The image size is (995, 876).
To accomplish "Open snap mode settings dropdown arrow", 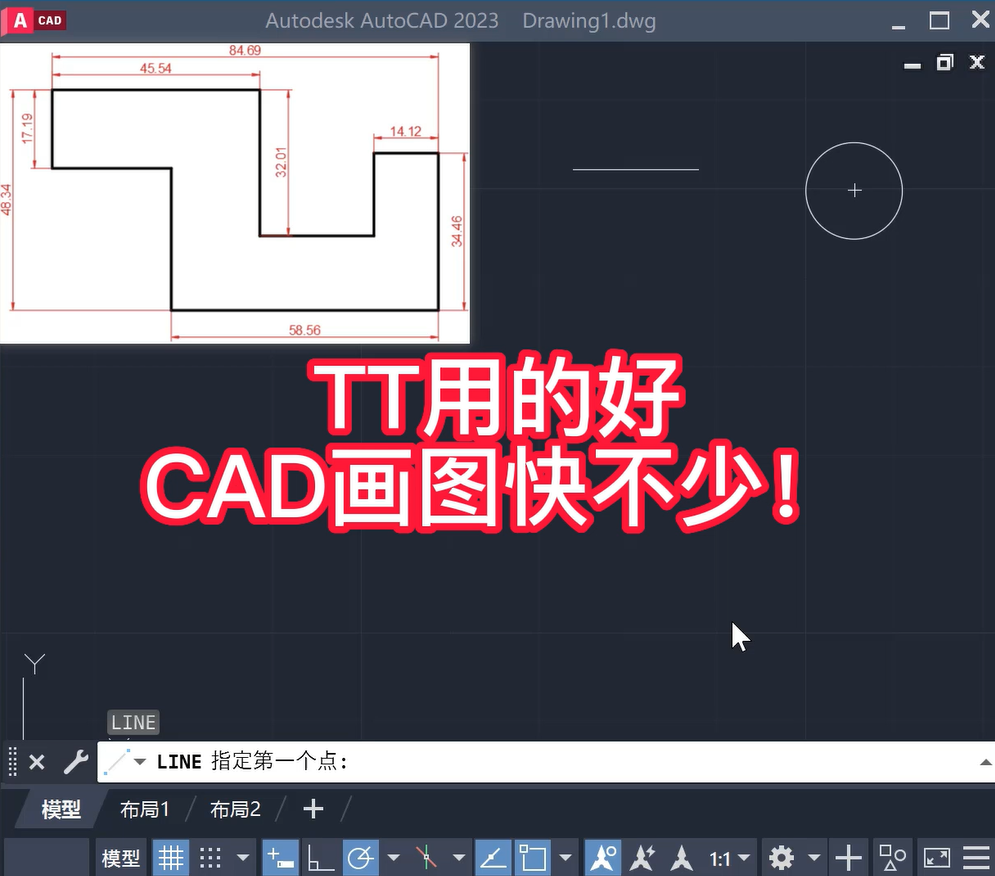I will [243, 858].
